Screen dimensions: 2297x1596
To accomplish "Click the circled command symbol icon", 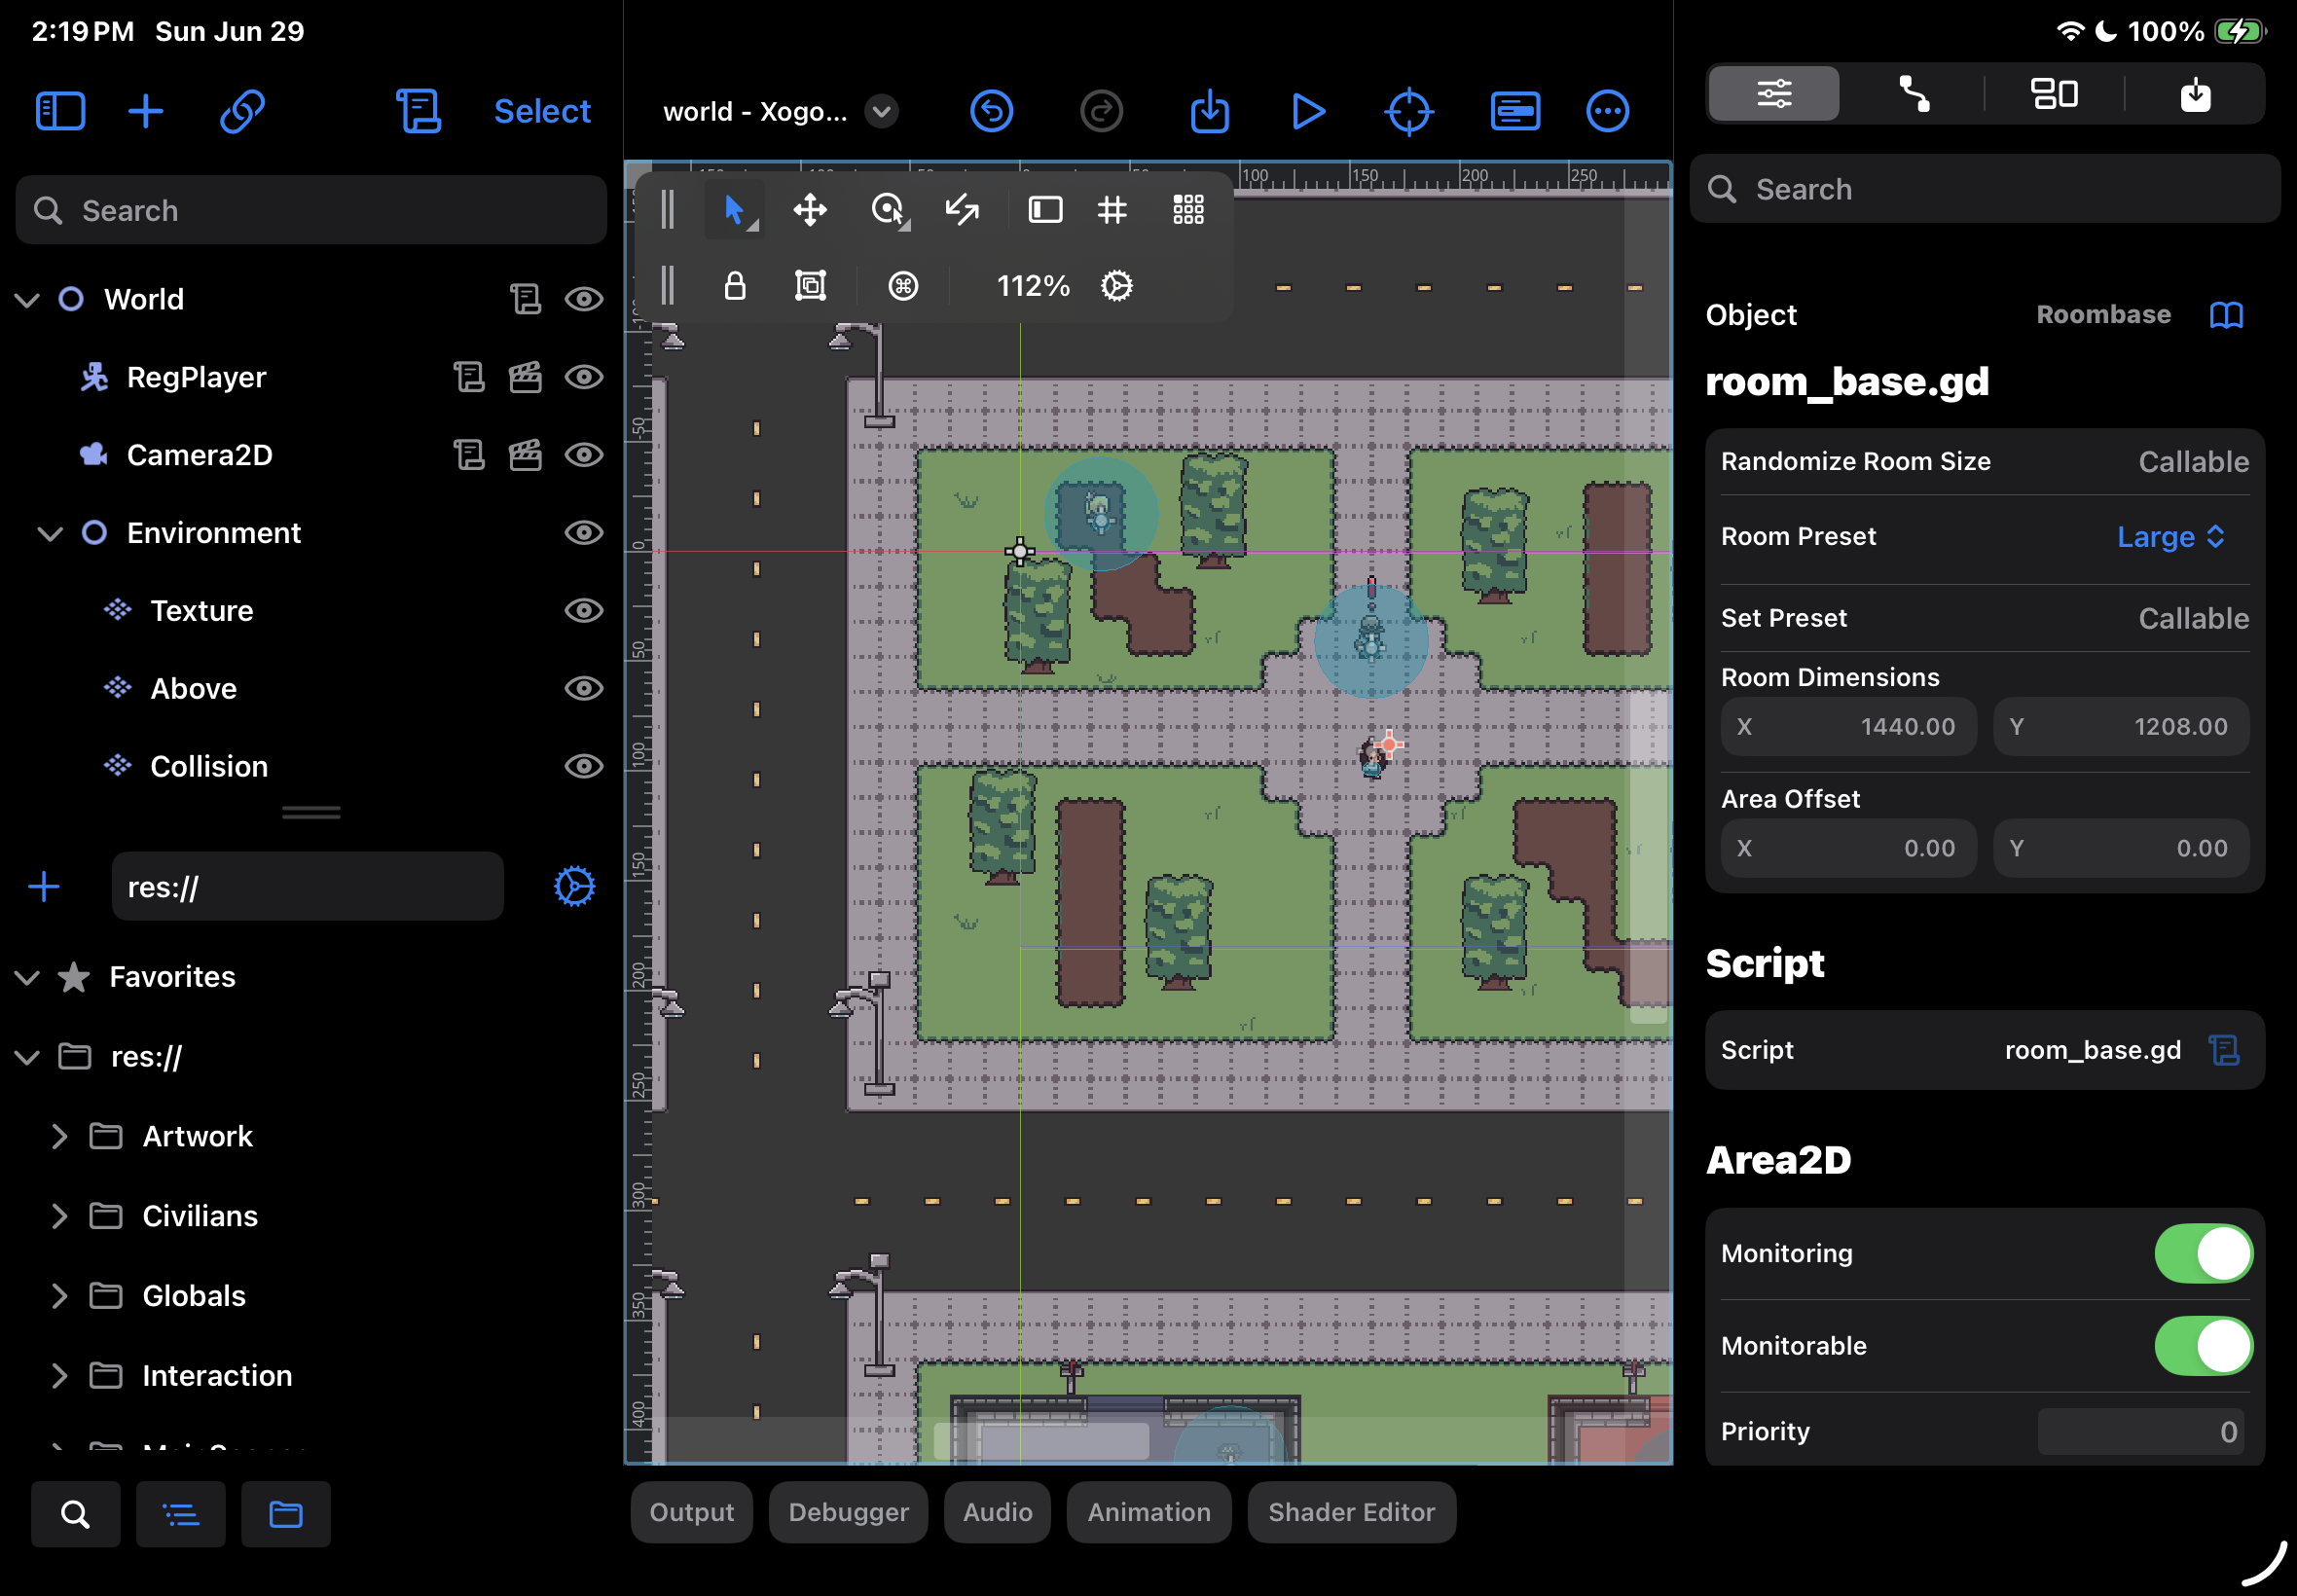I will coord(902,285).
